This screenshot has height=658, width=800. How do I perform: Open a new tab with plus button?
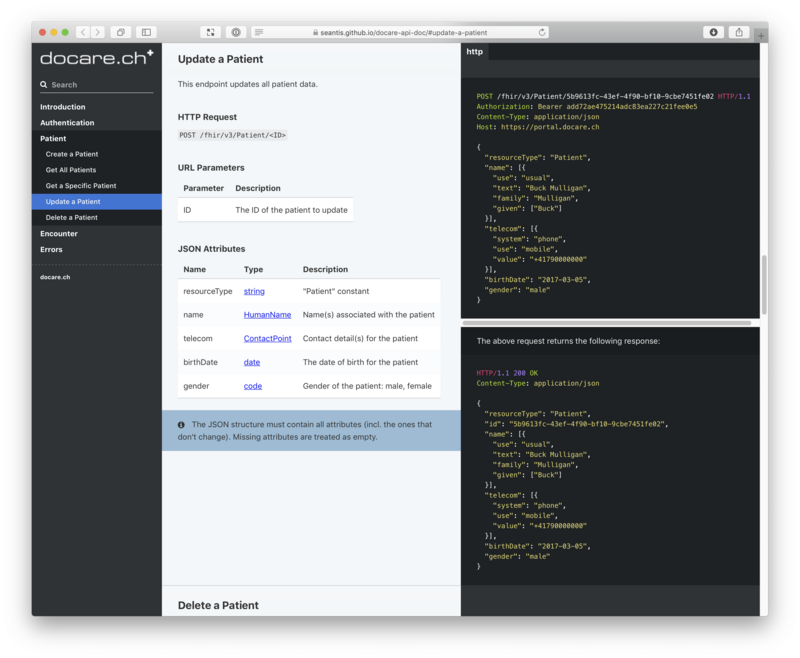(761, 35)
